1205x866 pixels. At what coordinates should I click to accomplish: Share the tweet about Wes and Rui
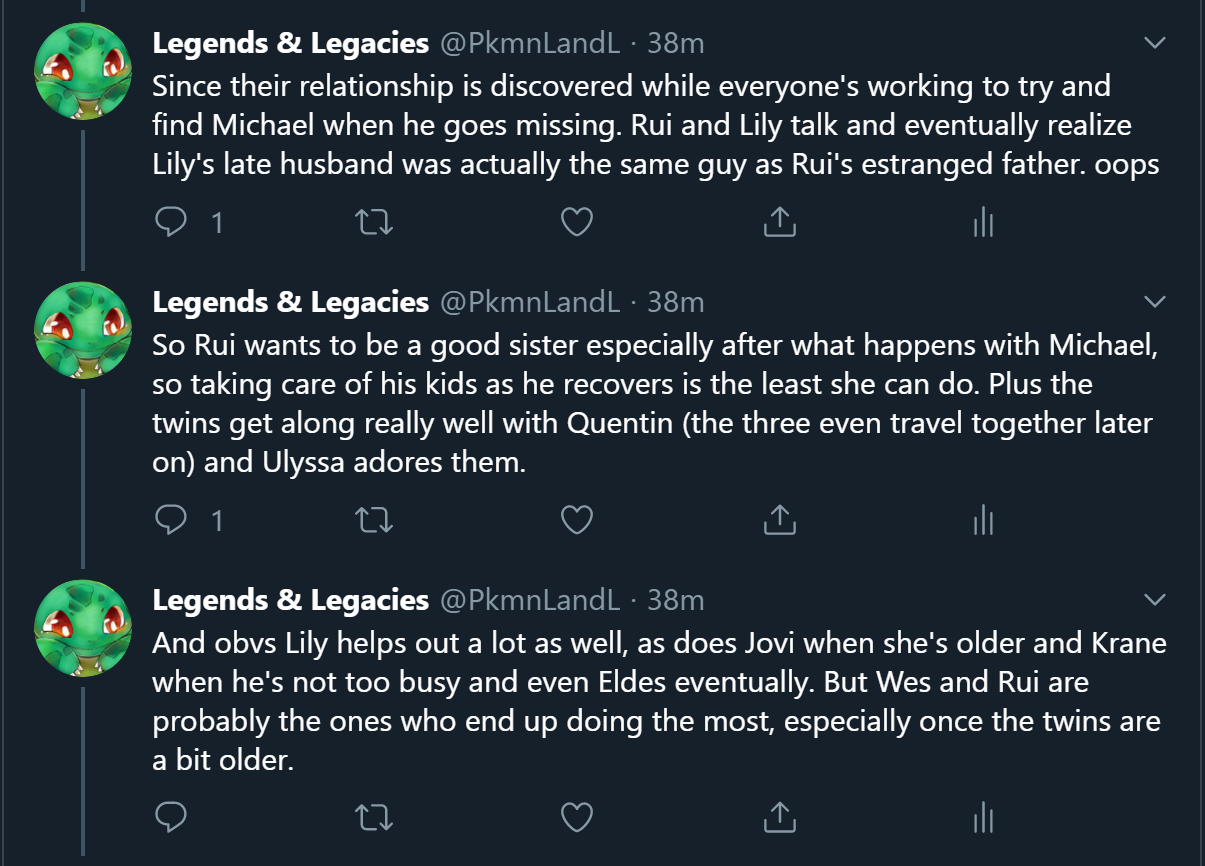tap(779, 818)
